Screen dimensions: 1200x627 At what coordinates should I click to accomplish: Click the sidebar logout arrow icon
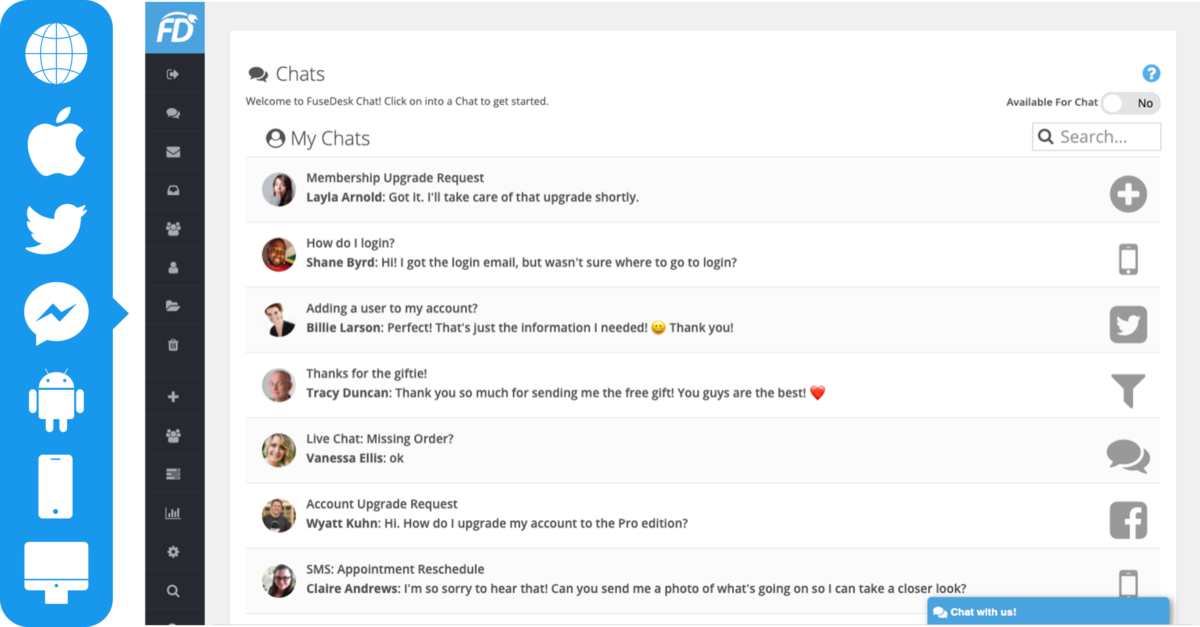click(174, 72)
